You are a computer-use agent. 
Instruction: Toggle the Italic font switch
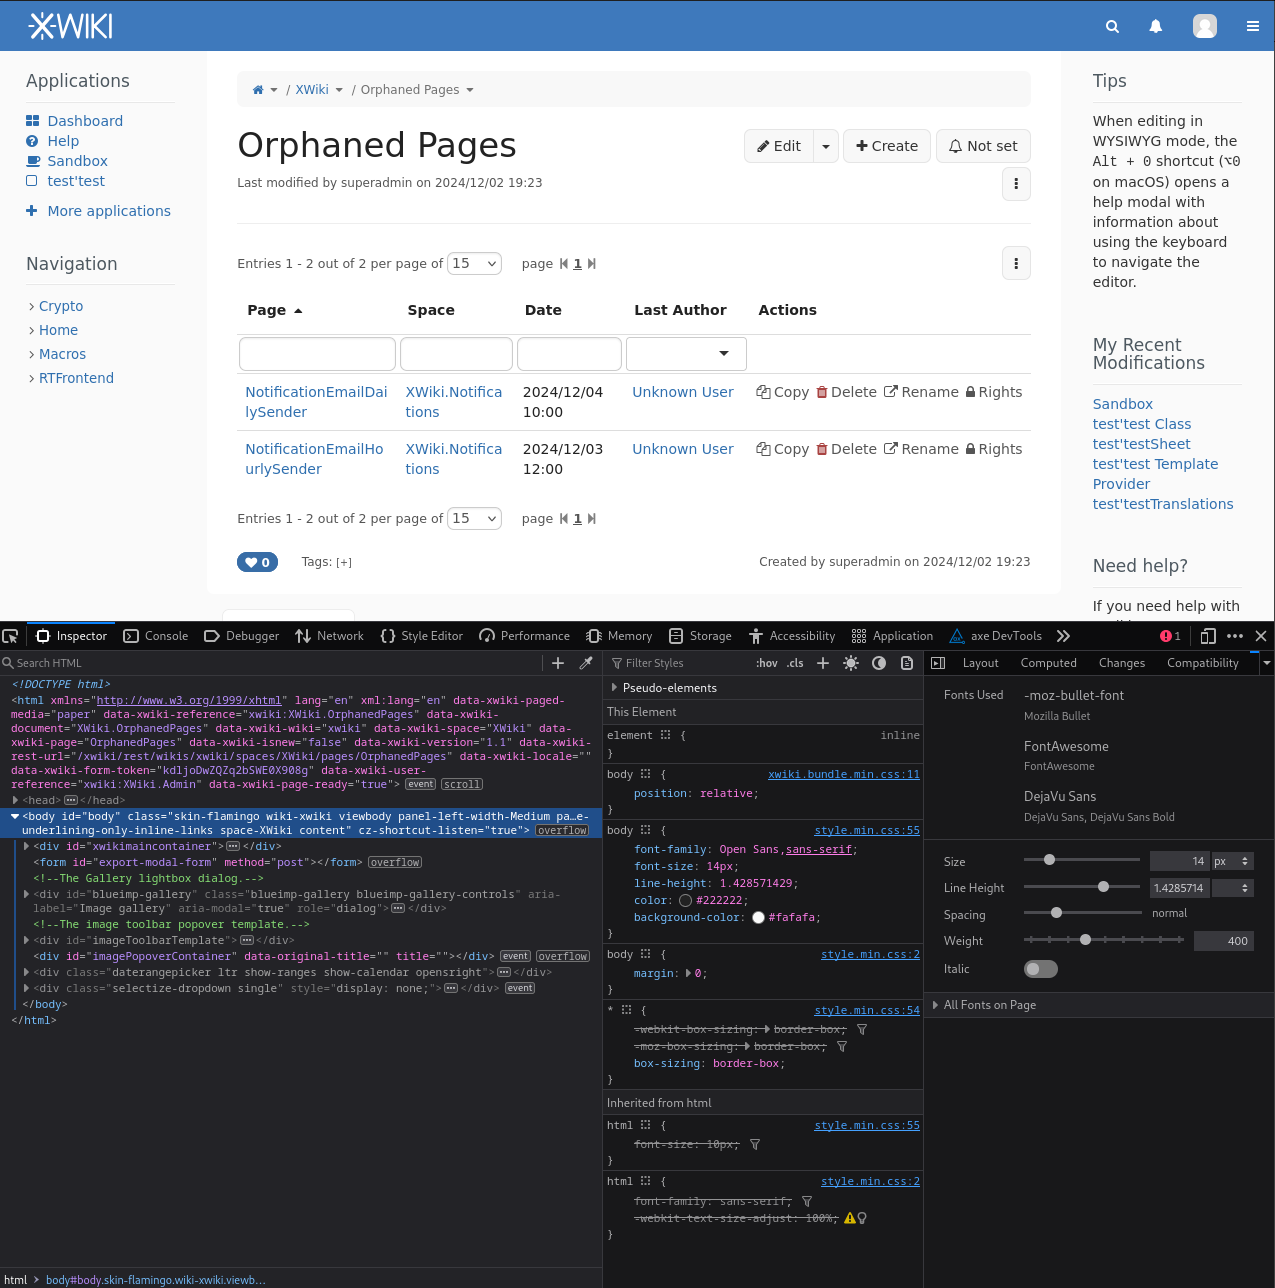point(1041,968)
